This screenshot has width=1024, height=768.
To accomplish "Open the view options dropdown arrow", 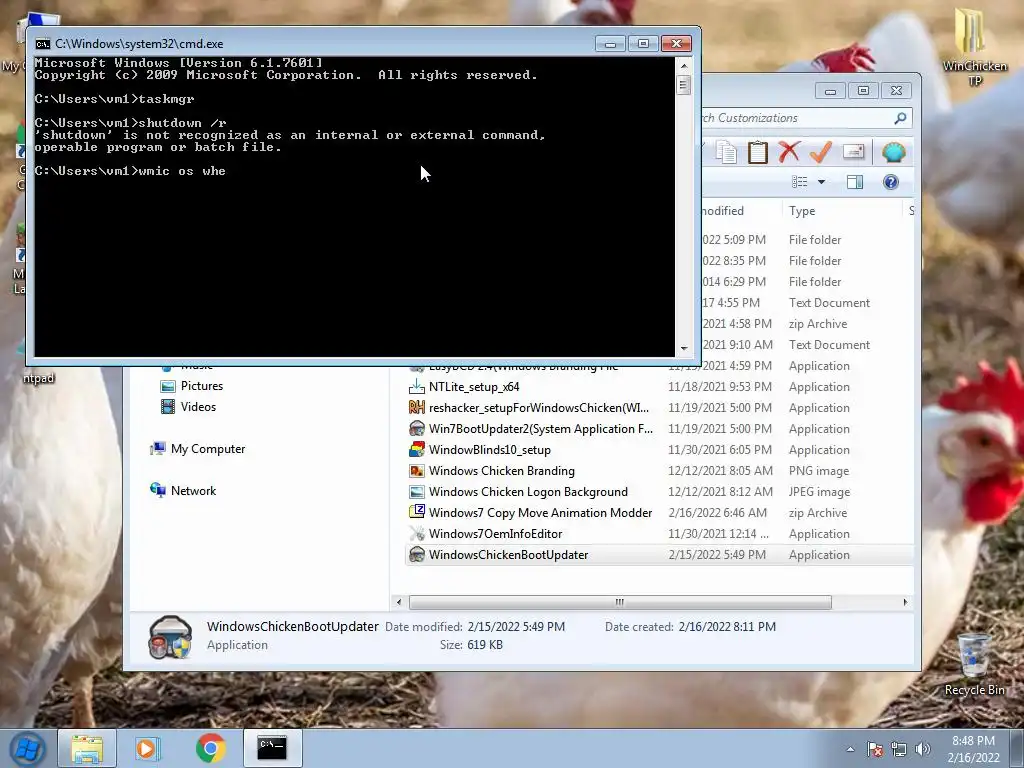I will coord(822,182).
